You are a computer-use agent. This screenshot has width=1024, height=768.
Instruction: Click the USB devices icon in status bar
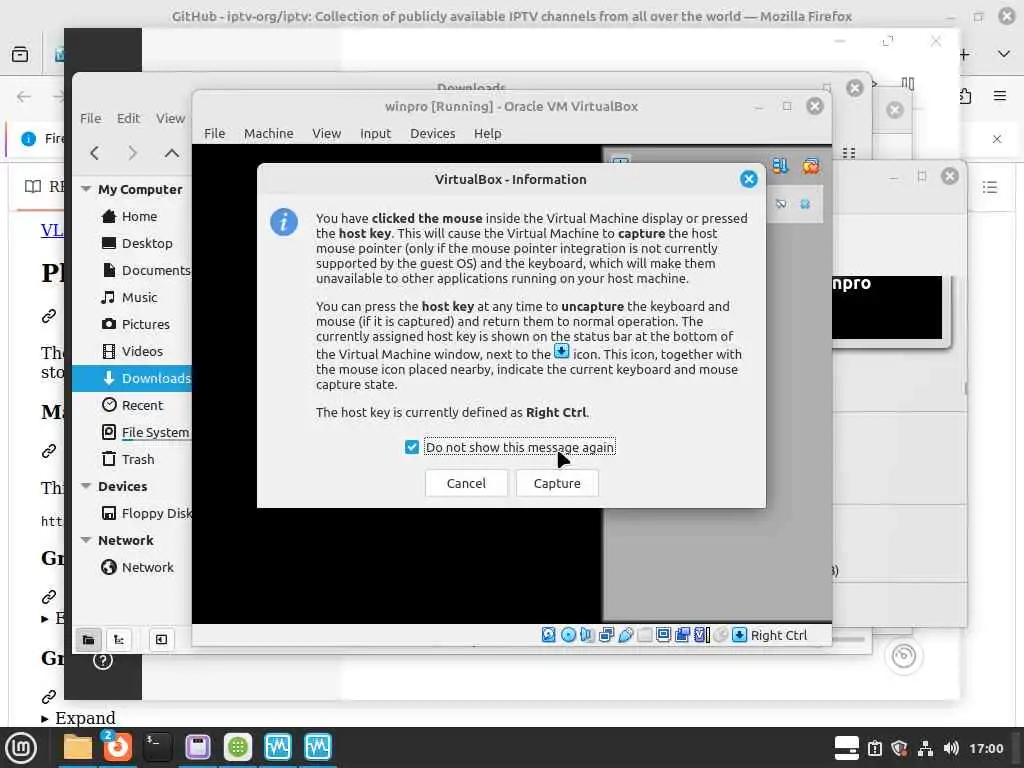click(x=626, y=635)
